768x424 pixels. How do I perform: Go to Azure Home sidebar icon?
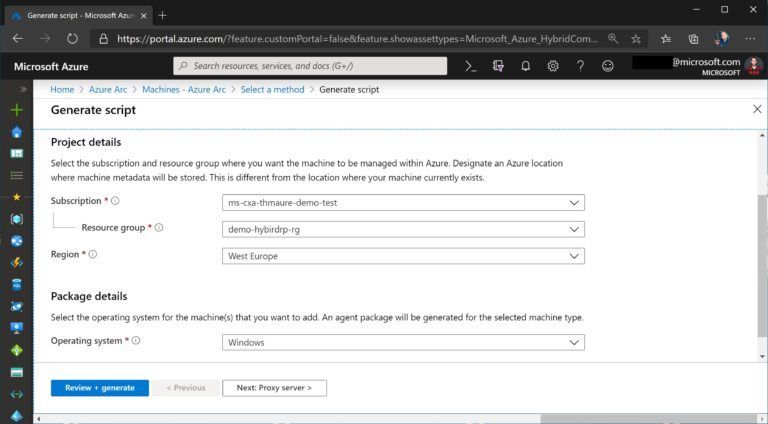[17, 132]
